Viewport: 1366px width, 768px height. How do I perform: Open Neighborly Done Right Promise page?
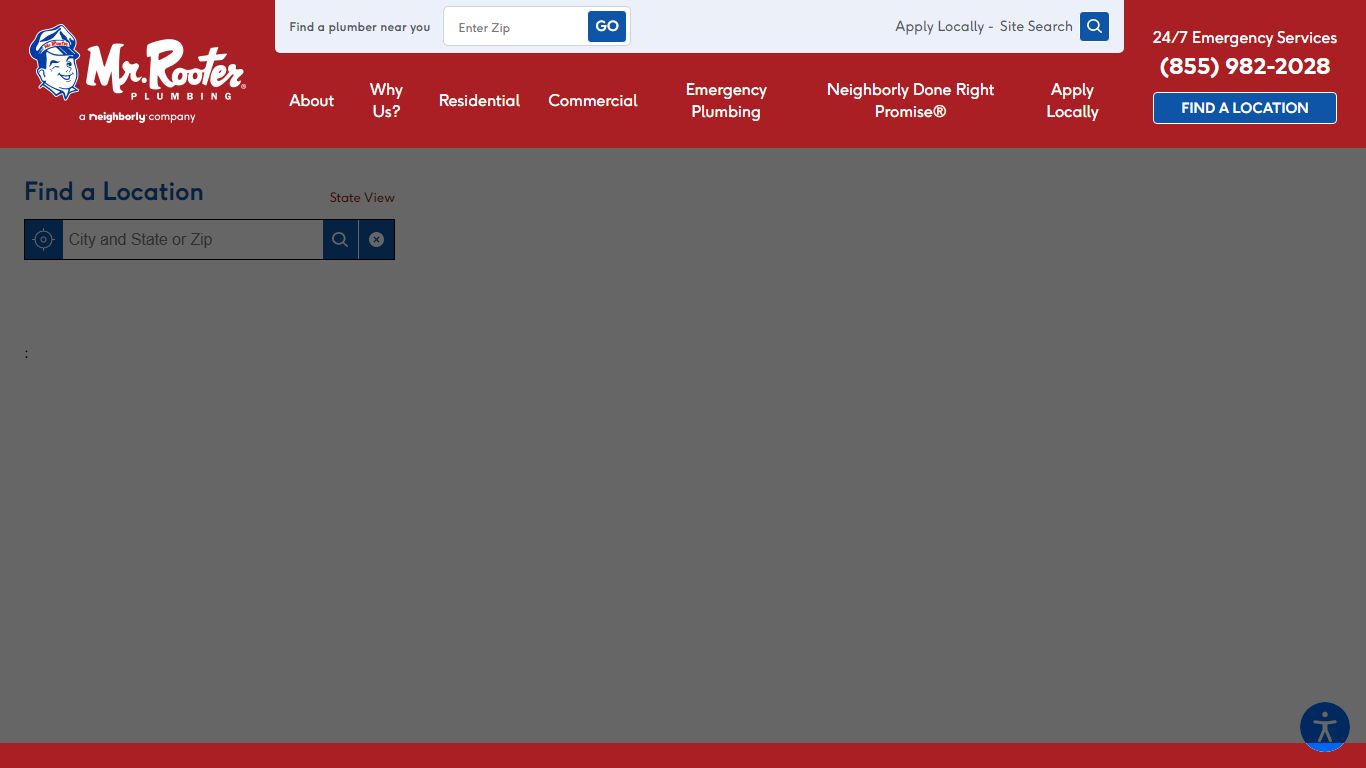pos(910,101)
